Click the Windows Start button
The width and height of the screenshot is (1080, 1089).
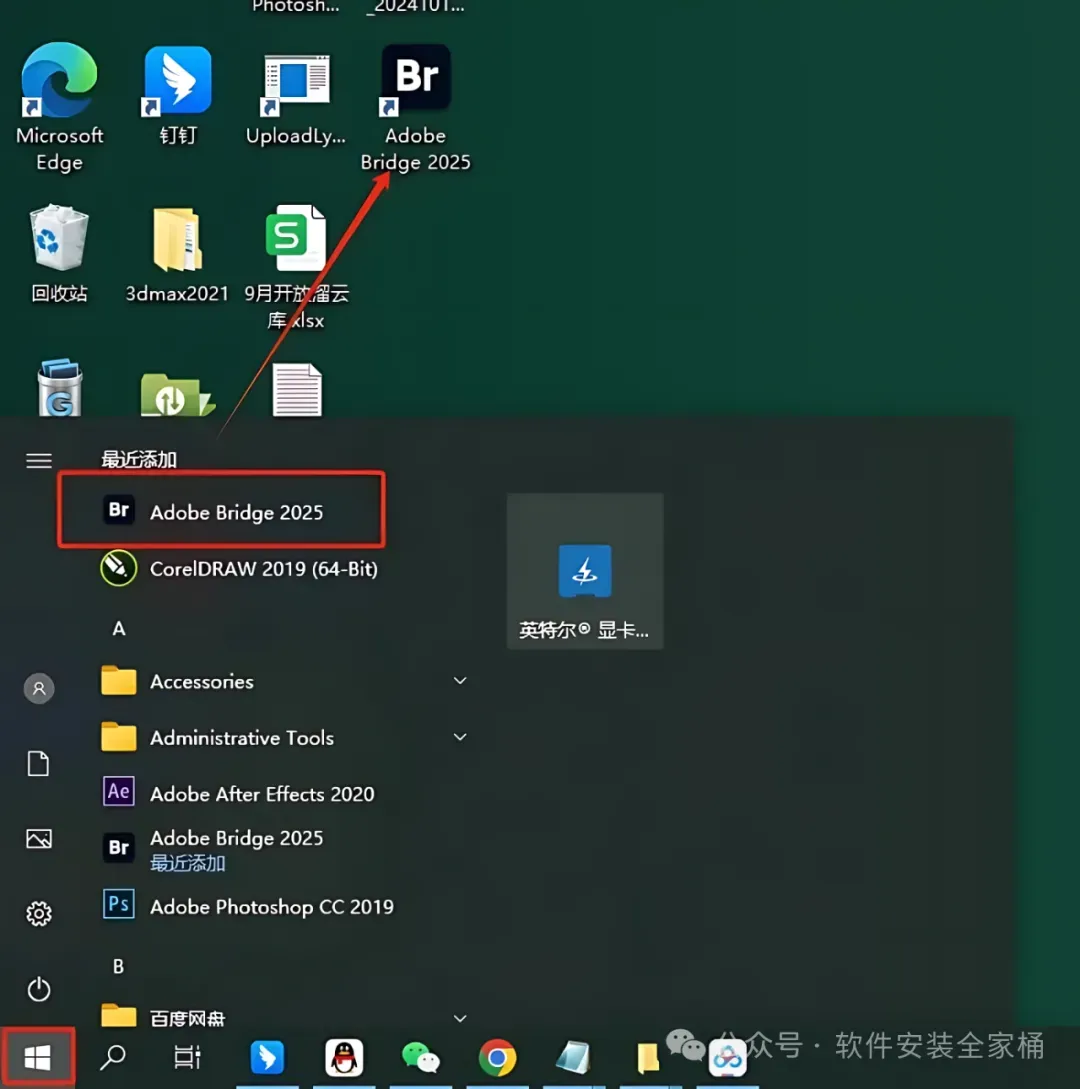pos(38,1058)
